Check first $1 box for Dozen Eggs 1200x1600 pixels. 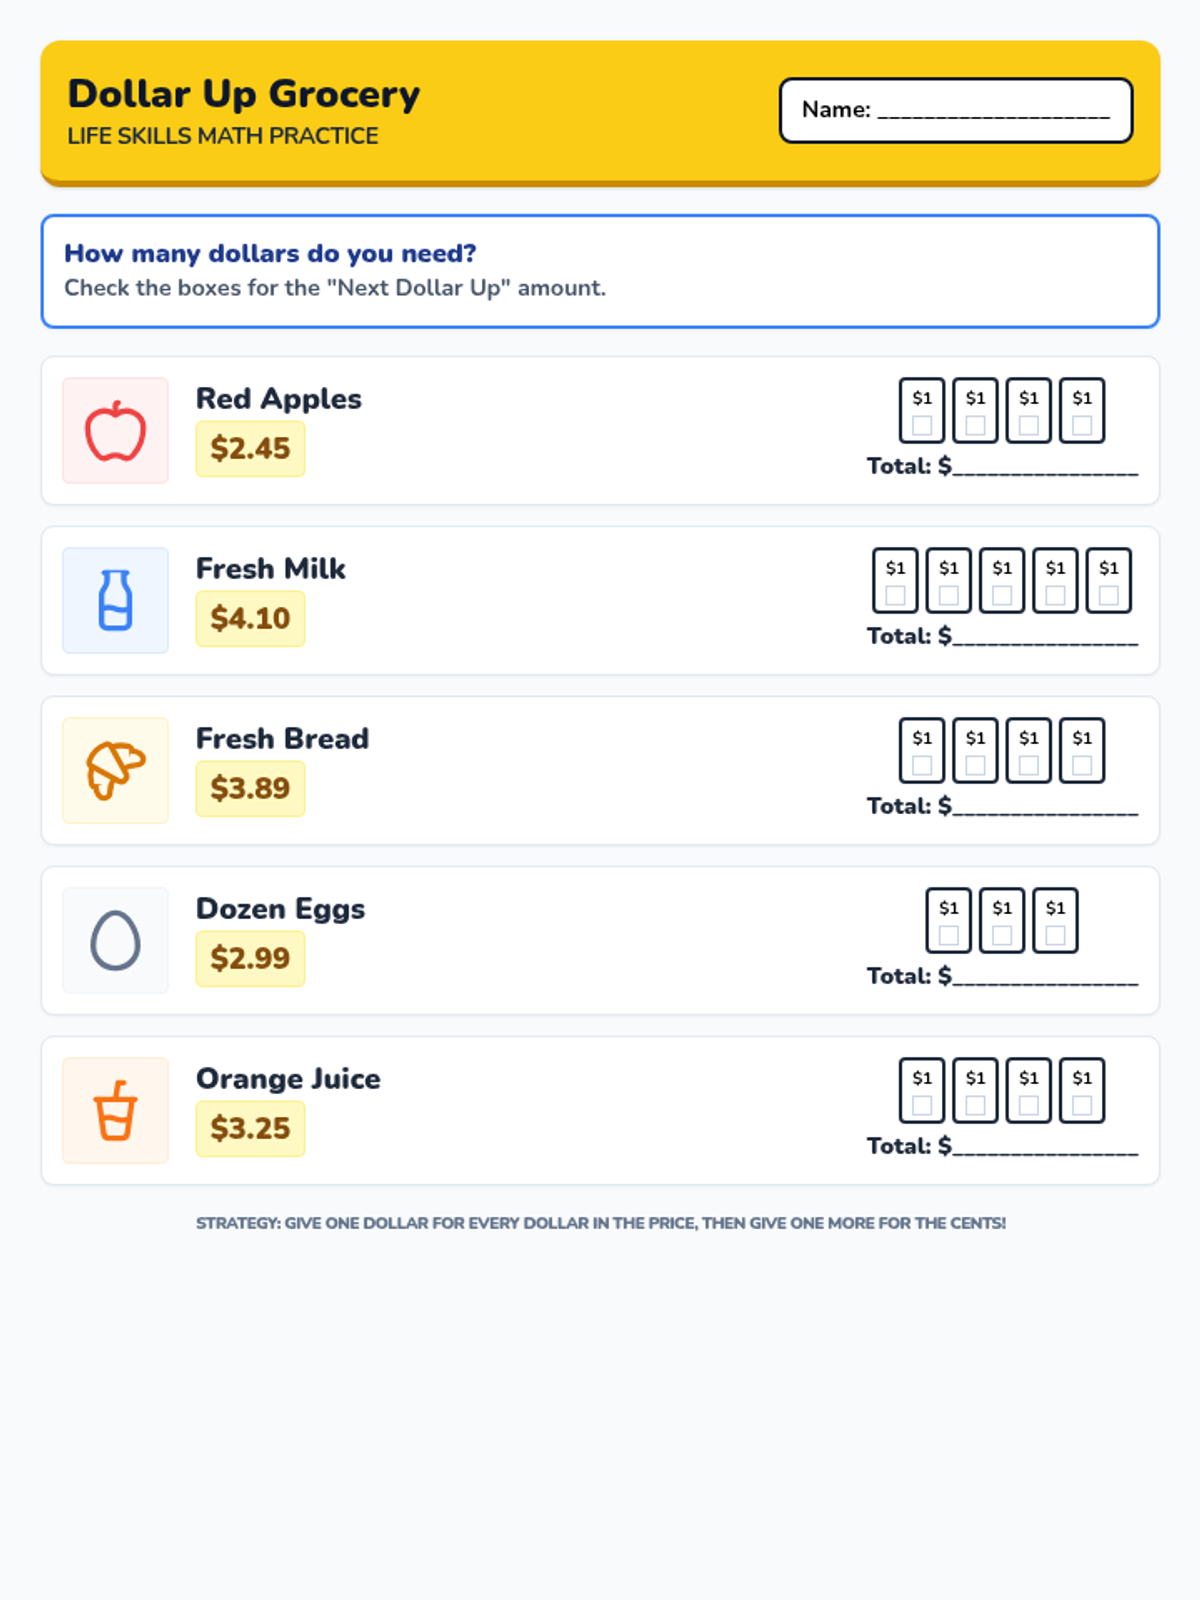(x=949, y=935)
